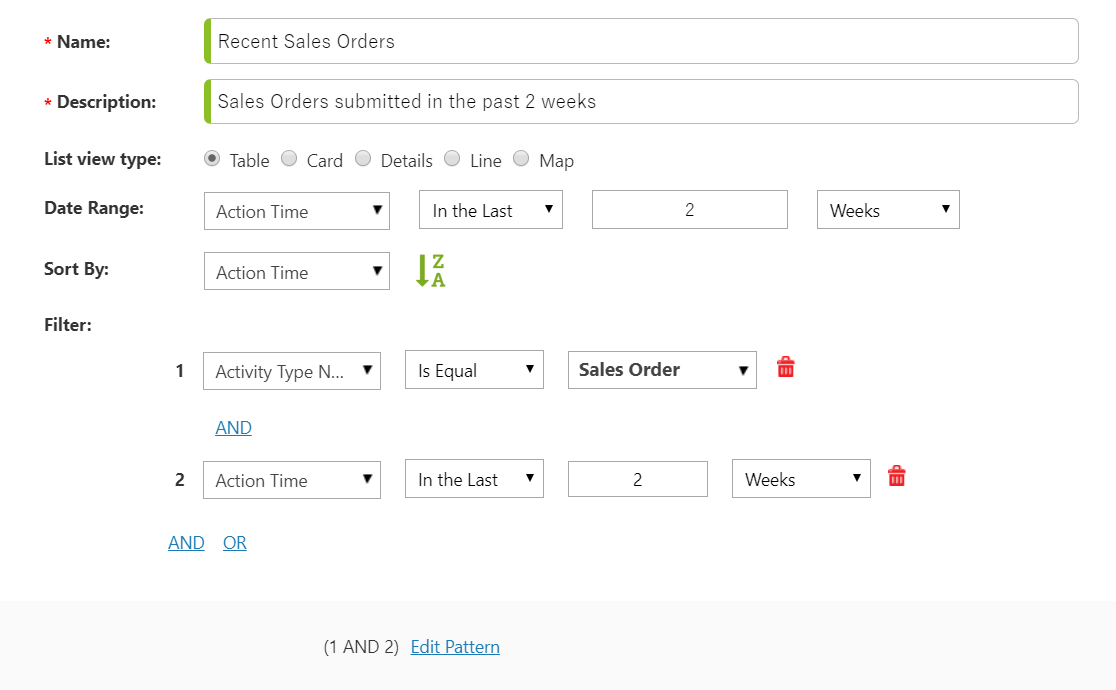
Task: Open the Sort By dropdown
Action: pos(296,271)
